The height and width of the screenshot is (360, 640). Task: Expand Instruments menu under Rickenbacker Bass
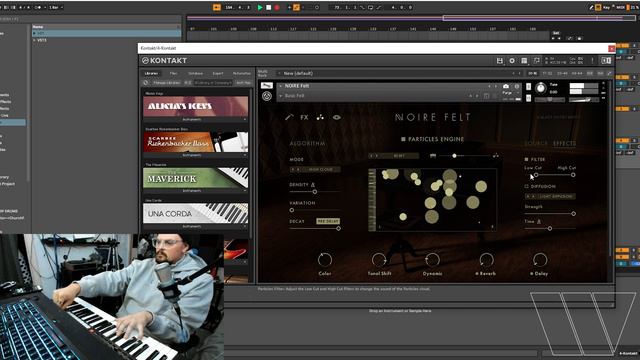(196, 156)
